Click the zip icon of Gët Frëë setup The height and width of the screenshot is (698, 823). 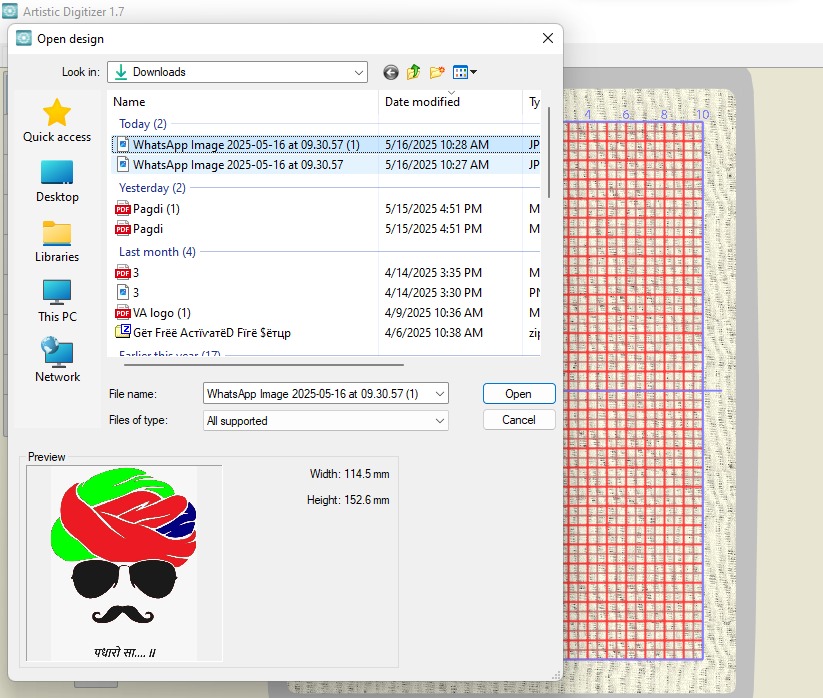pos(122,332)
